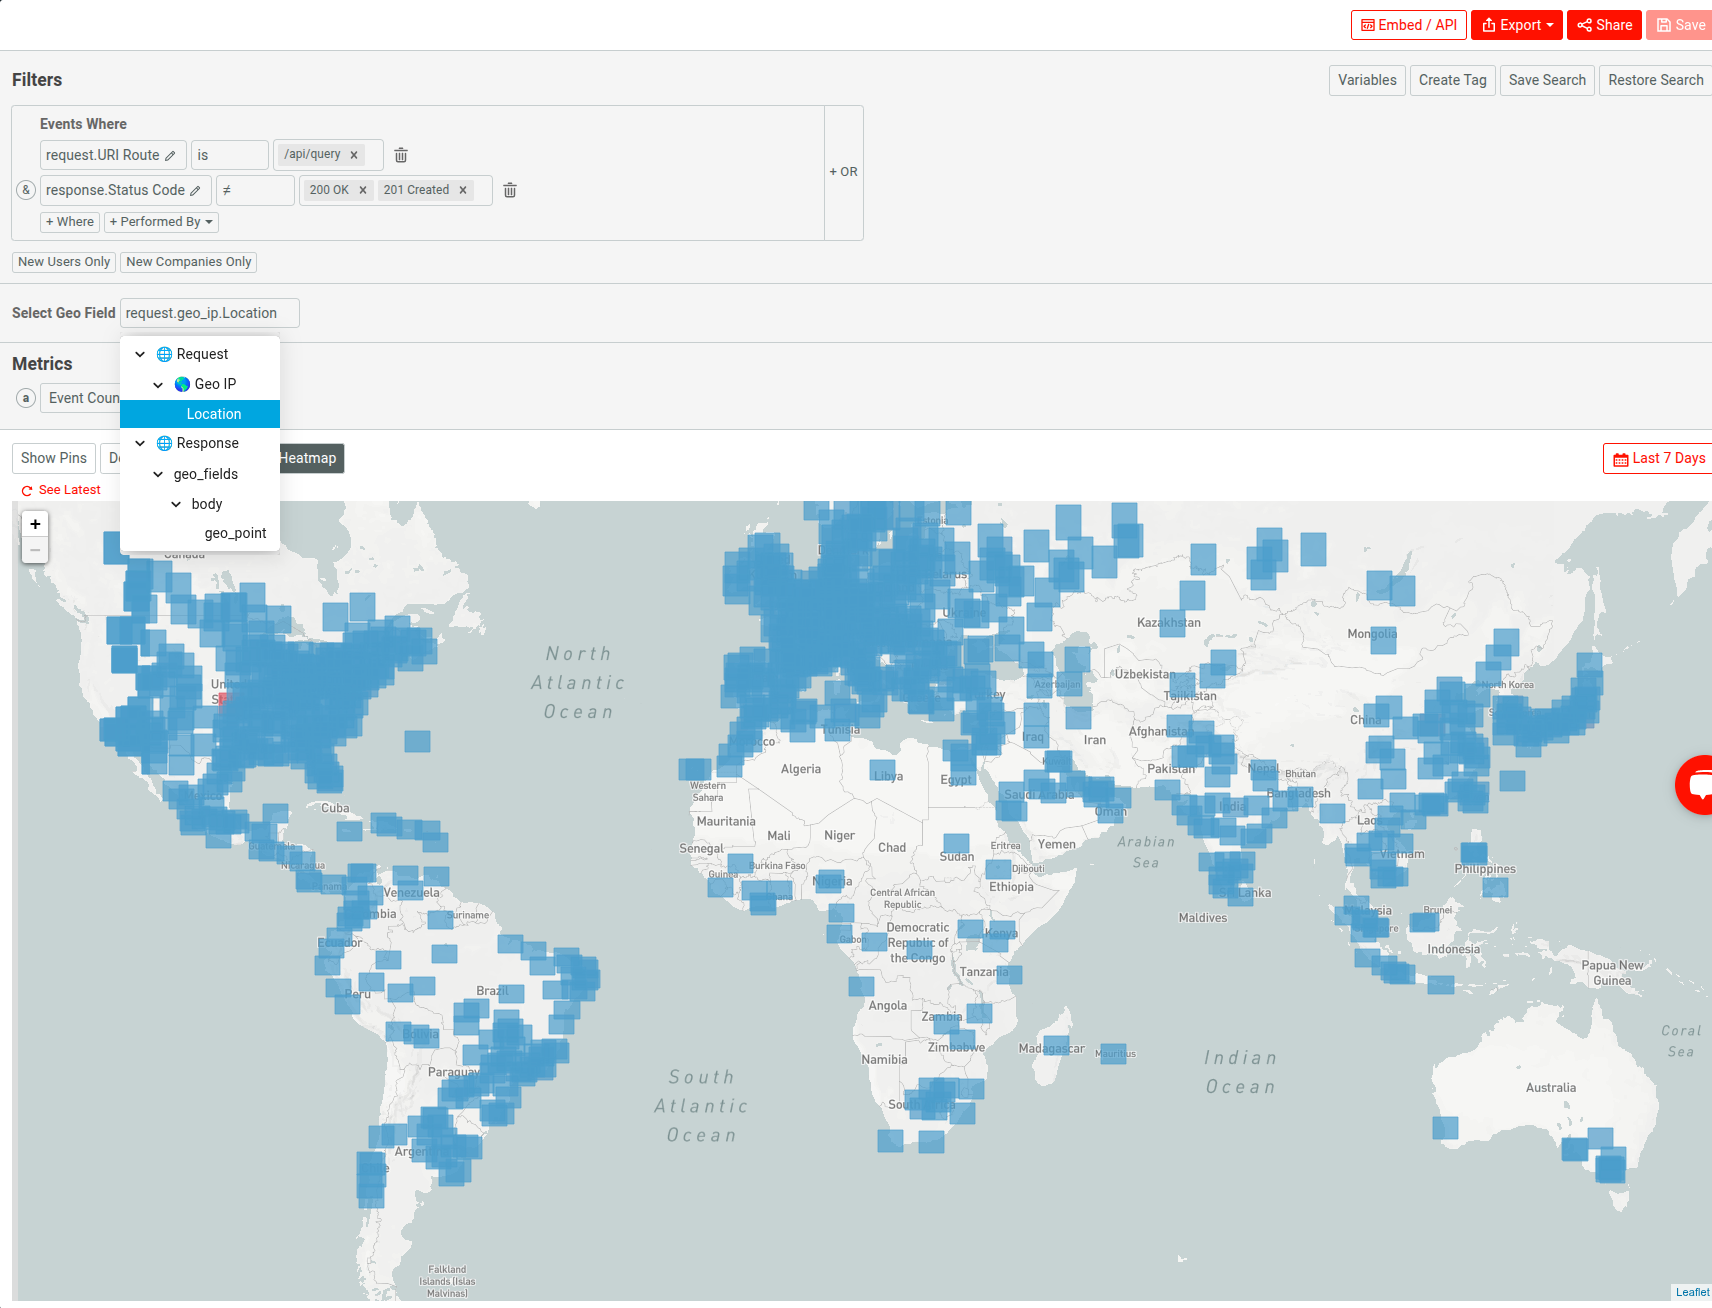Image resolution: width=1712 pixels, height=1308 pixels.
Task: Edit the response.Status Code field name
Action: [x=196, y=190]
